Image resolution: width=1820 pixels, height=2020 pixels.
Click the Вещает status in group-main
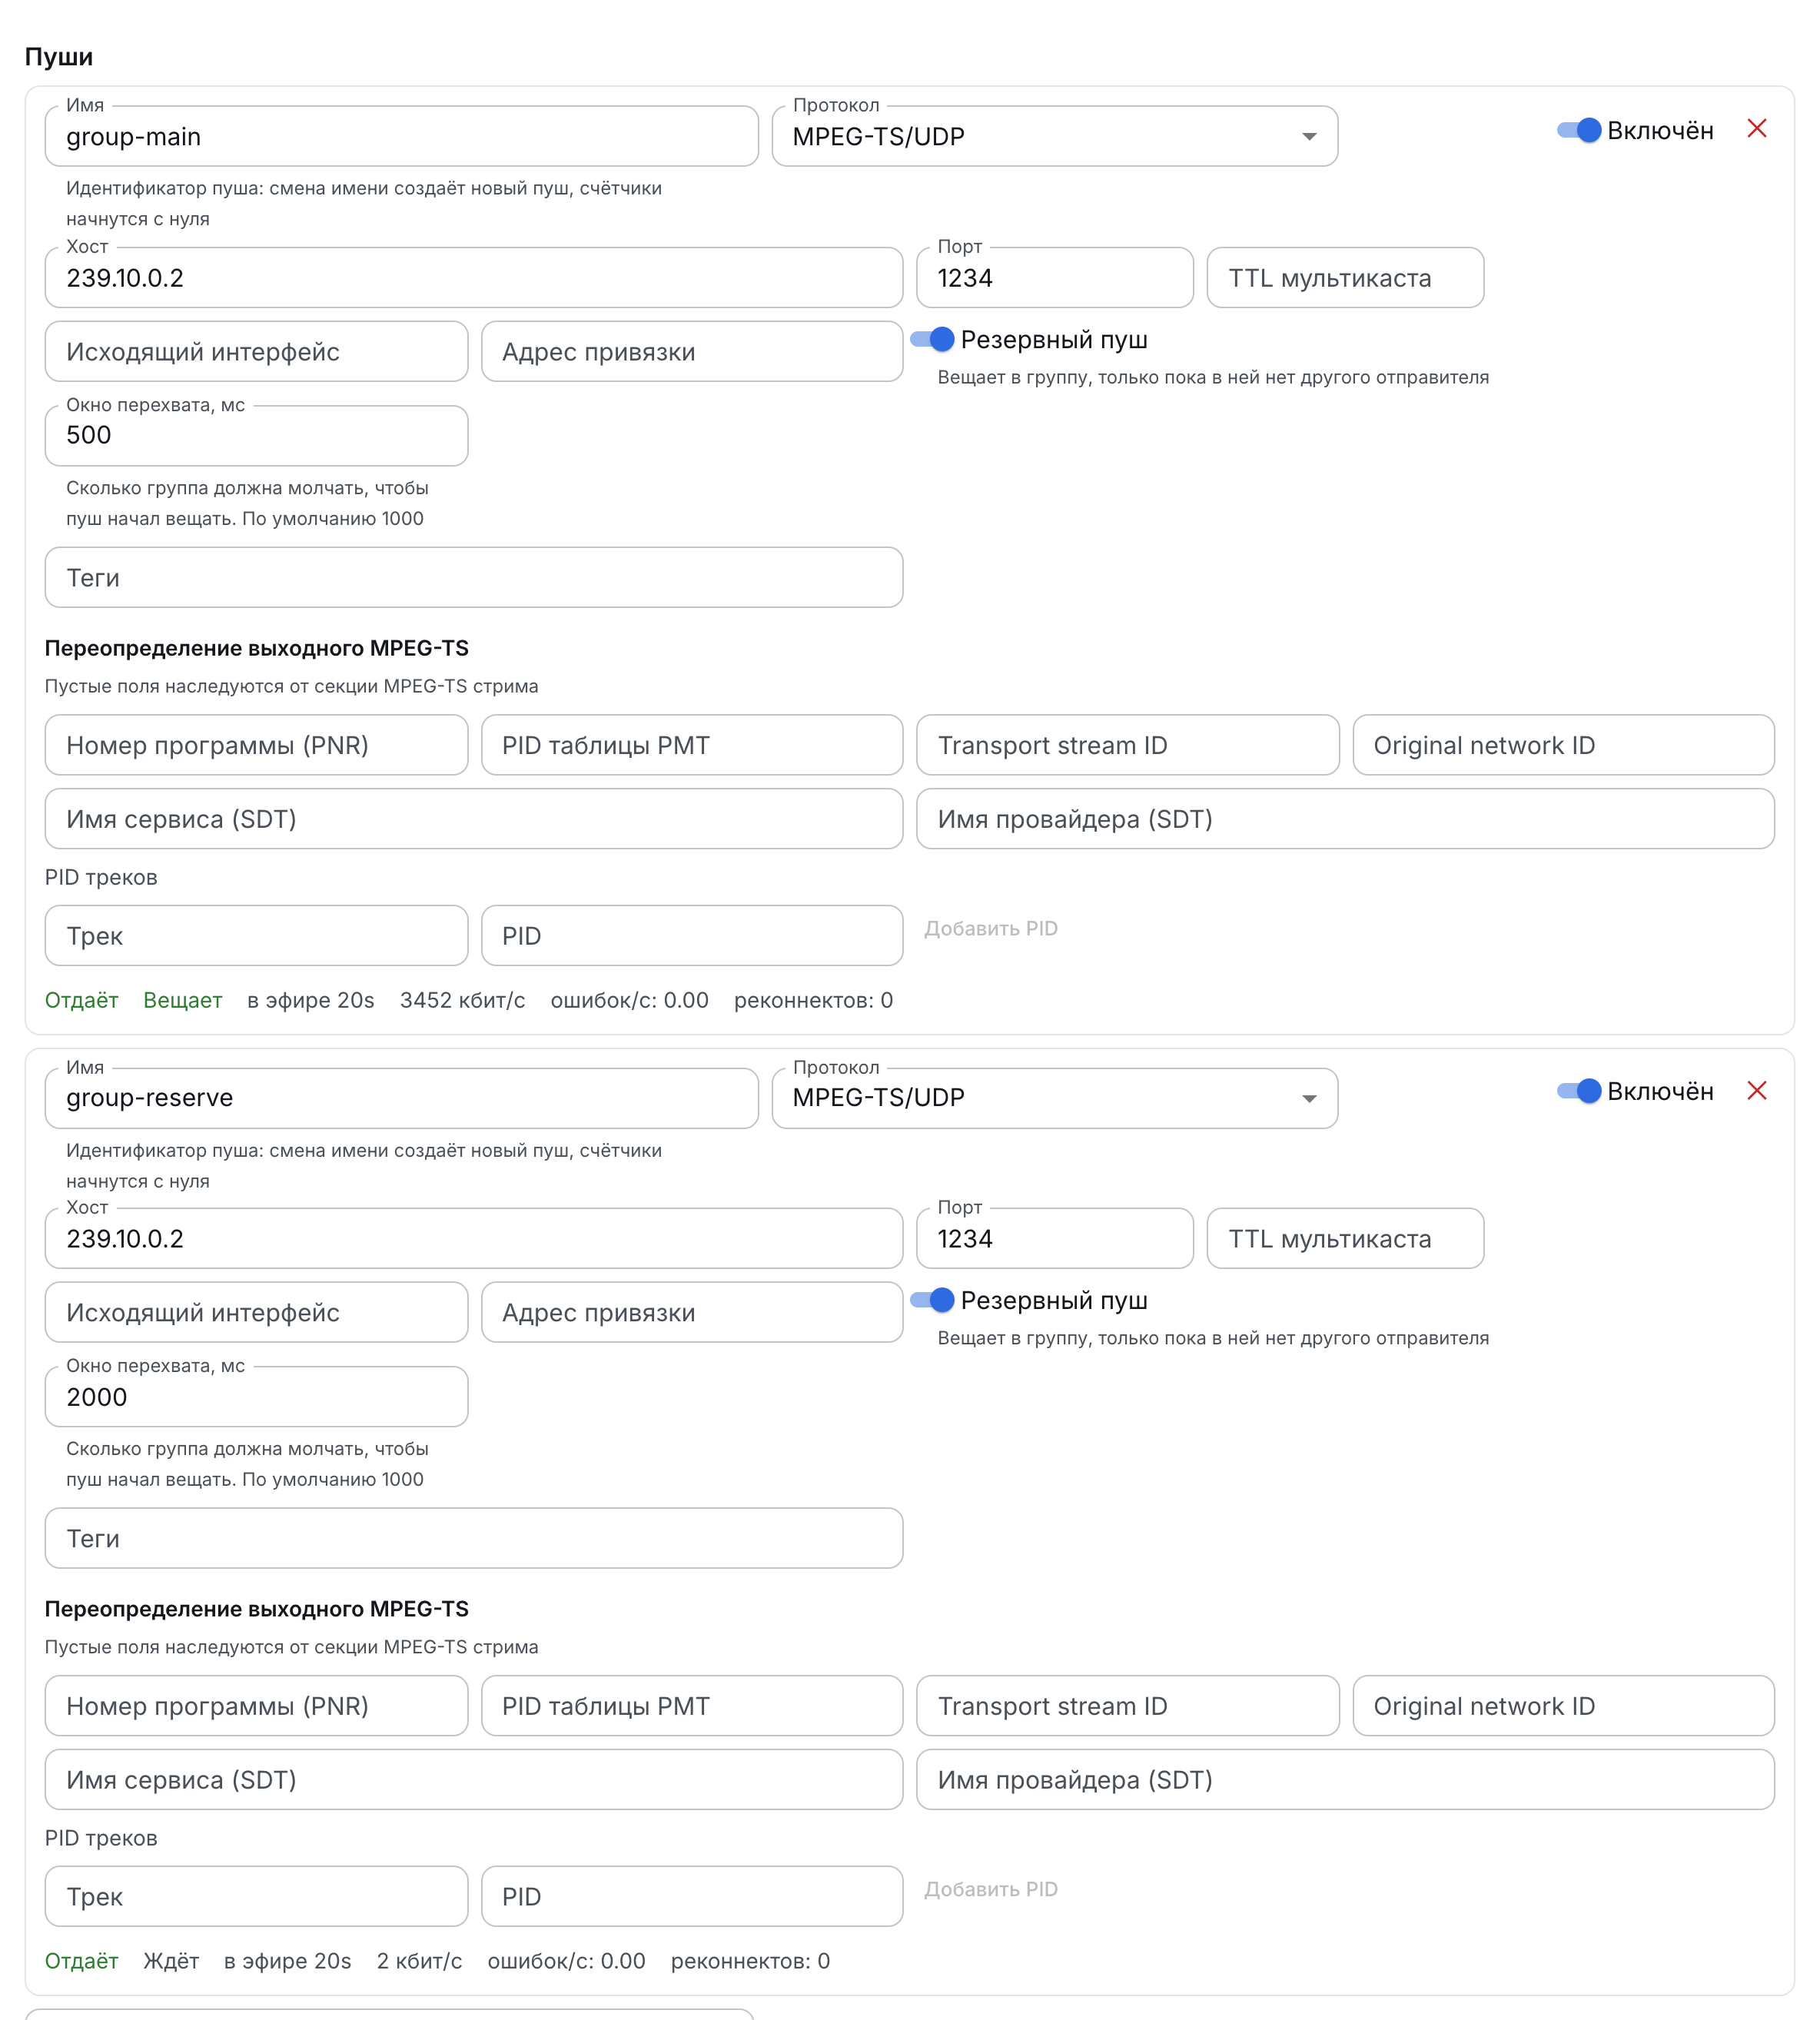click(x=183, y=1001)
